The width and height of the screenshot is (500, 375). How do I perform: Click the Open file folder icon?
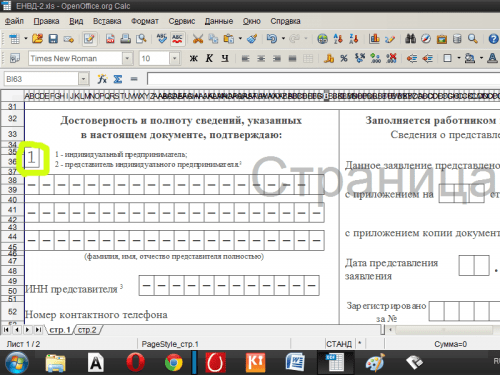point(37,39)
